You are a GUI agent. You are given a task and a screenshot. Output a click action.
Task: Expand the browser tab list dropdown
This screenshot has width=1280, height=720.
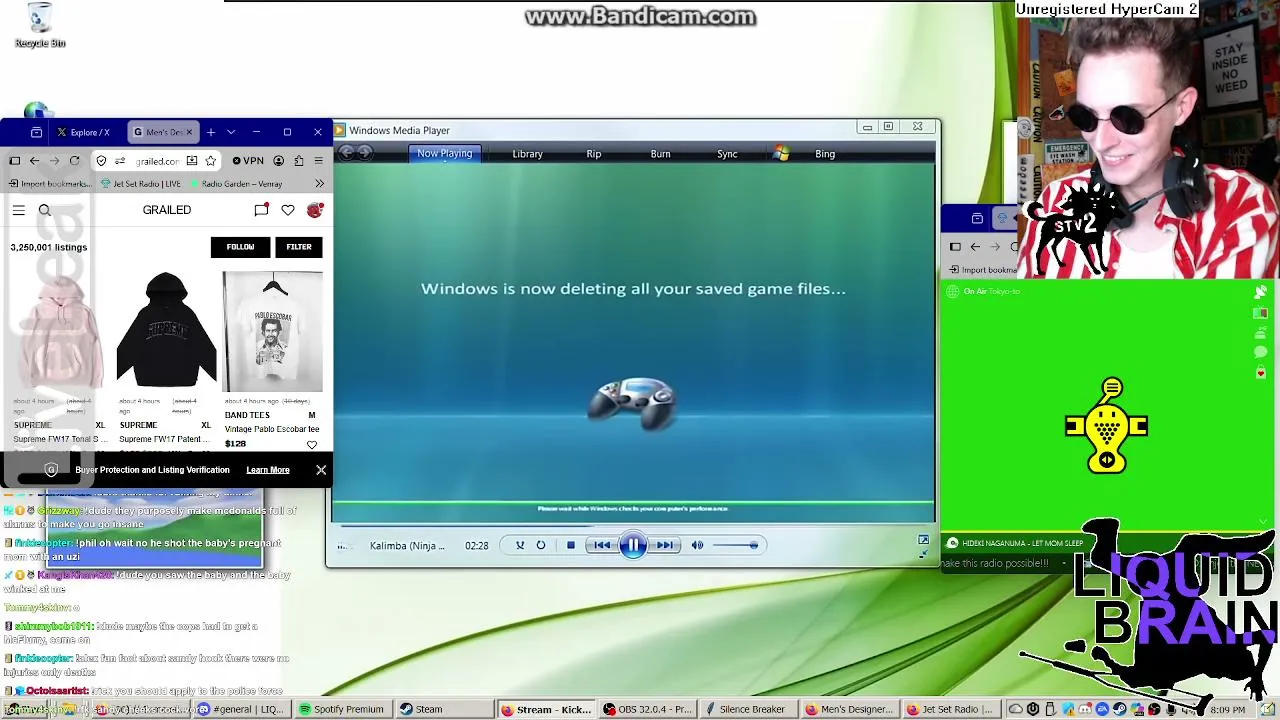coord(231,132)
